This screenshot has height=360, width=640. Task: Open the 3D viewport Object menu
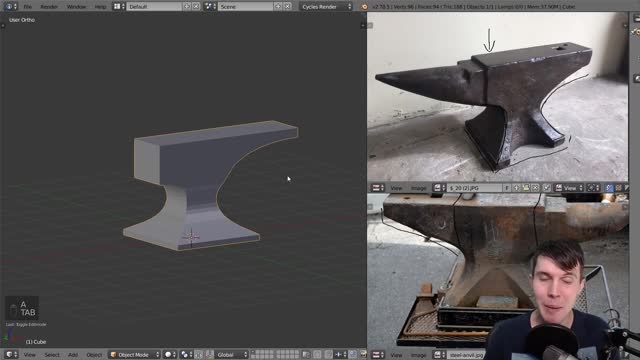[94, 355]
